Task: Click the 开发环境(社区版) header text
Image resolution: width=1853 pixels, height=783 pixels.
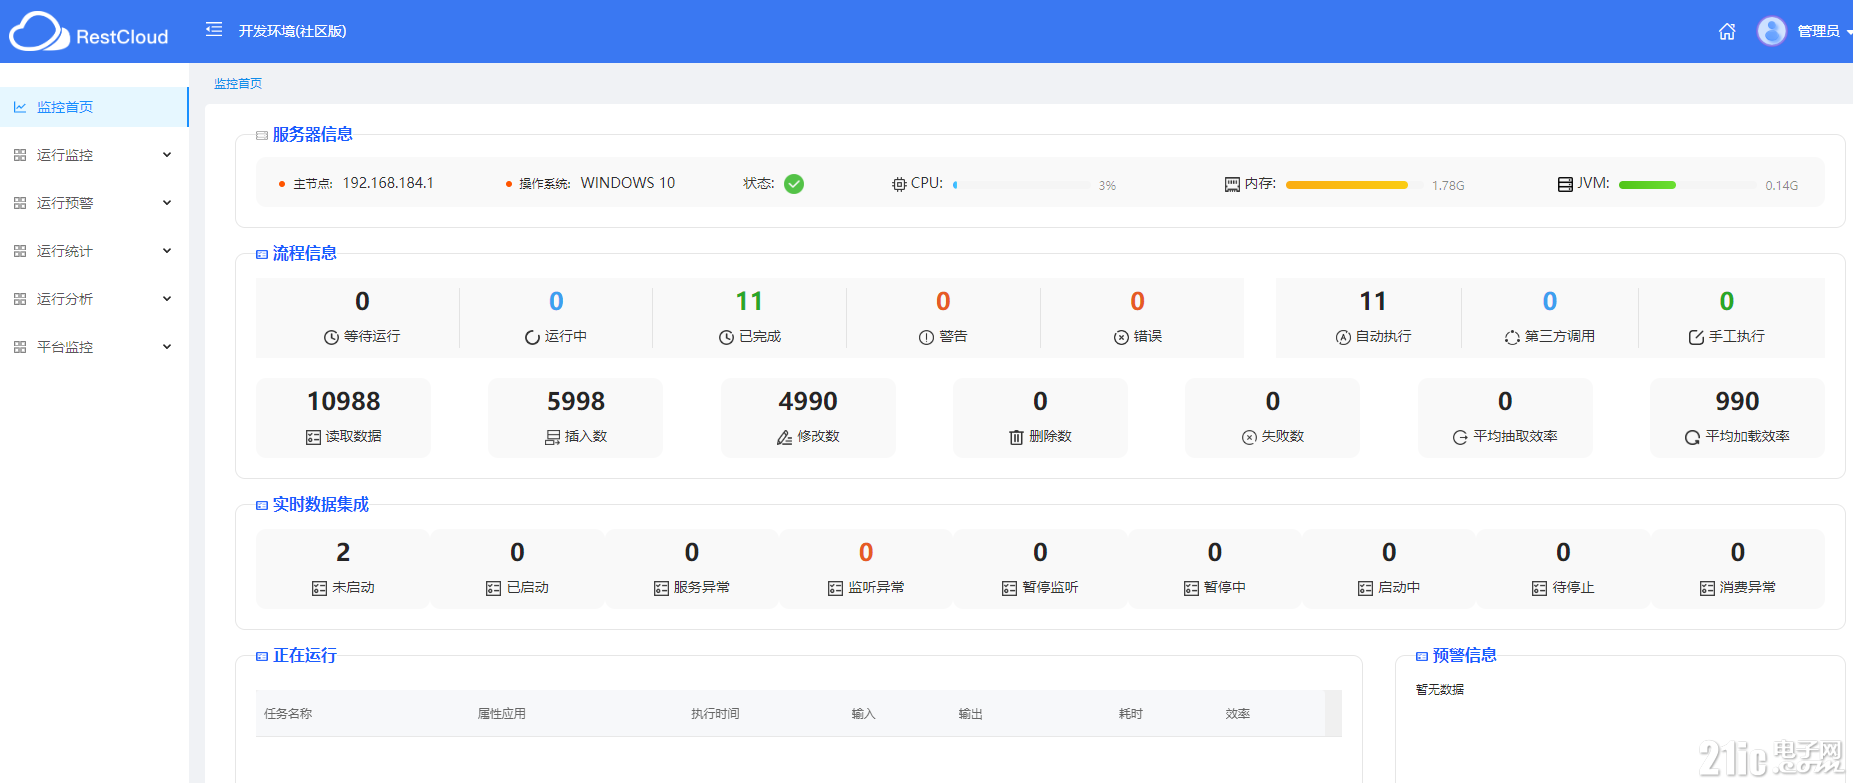Action: pos(292,31)
